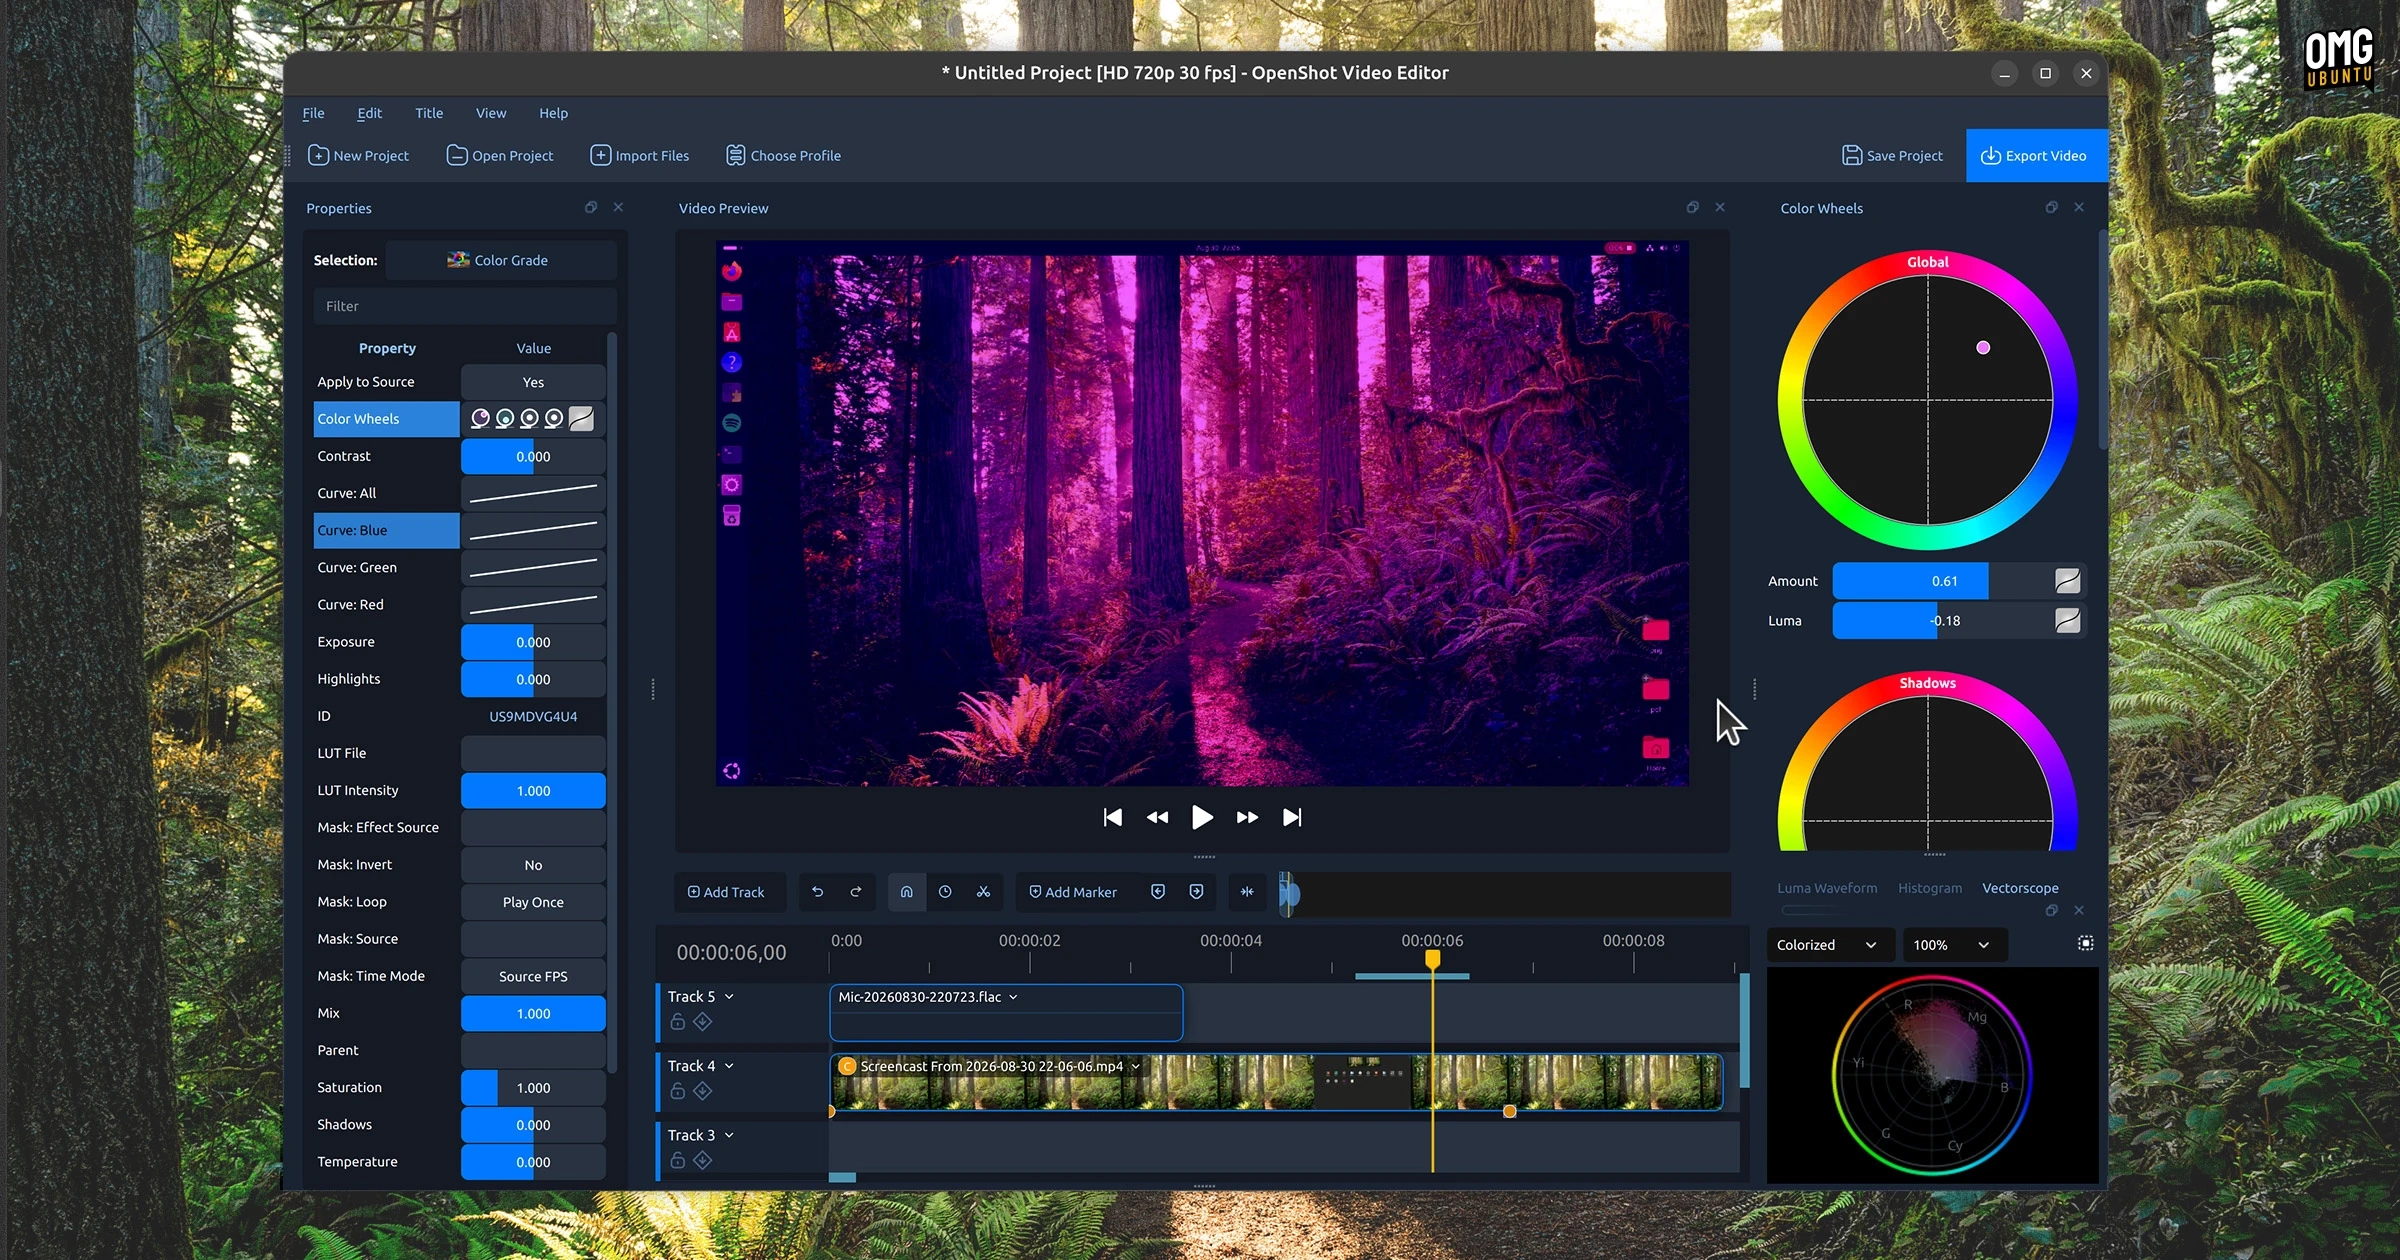
Task: Open Screencast mp4 clip menu arrow
Action: click(1135, 1066)
